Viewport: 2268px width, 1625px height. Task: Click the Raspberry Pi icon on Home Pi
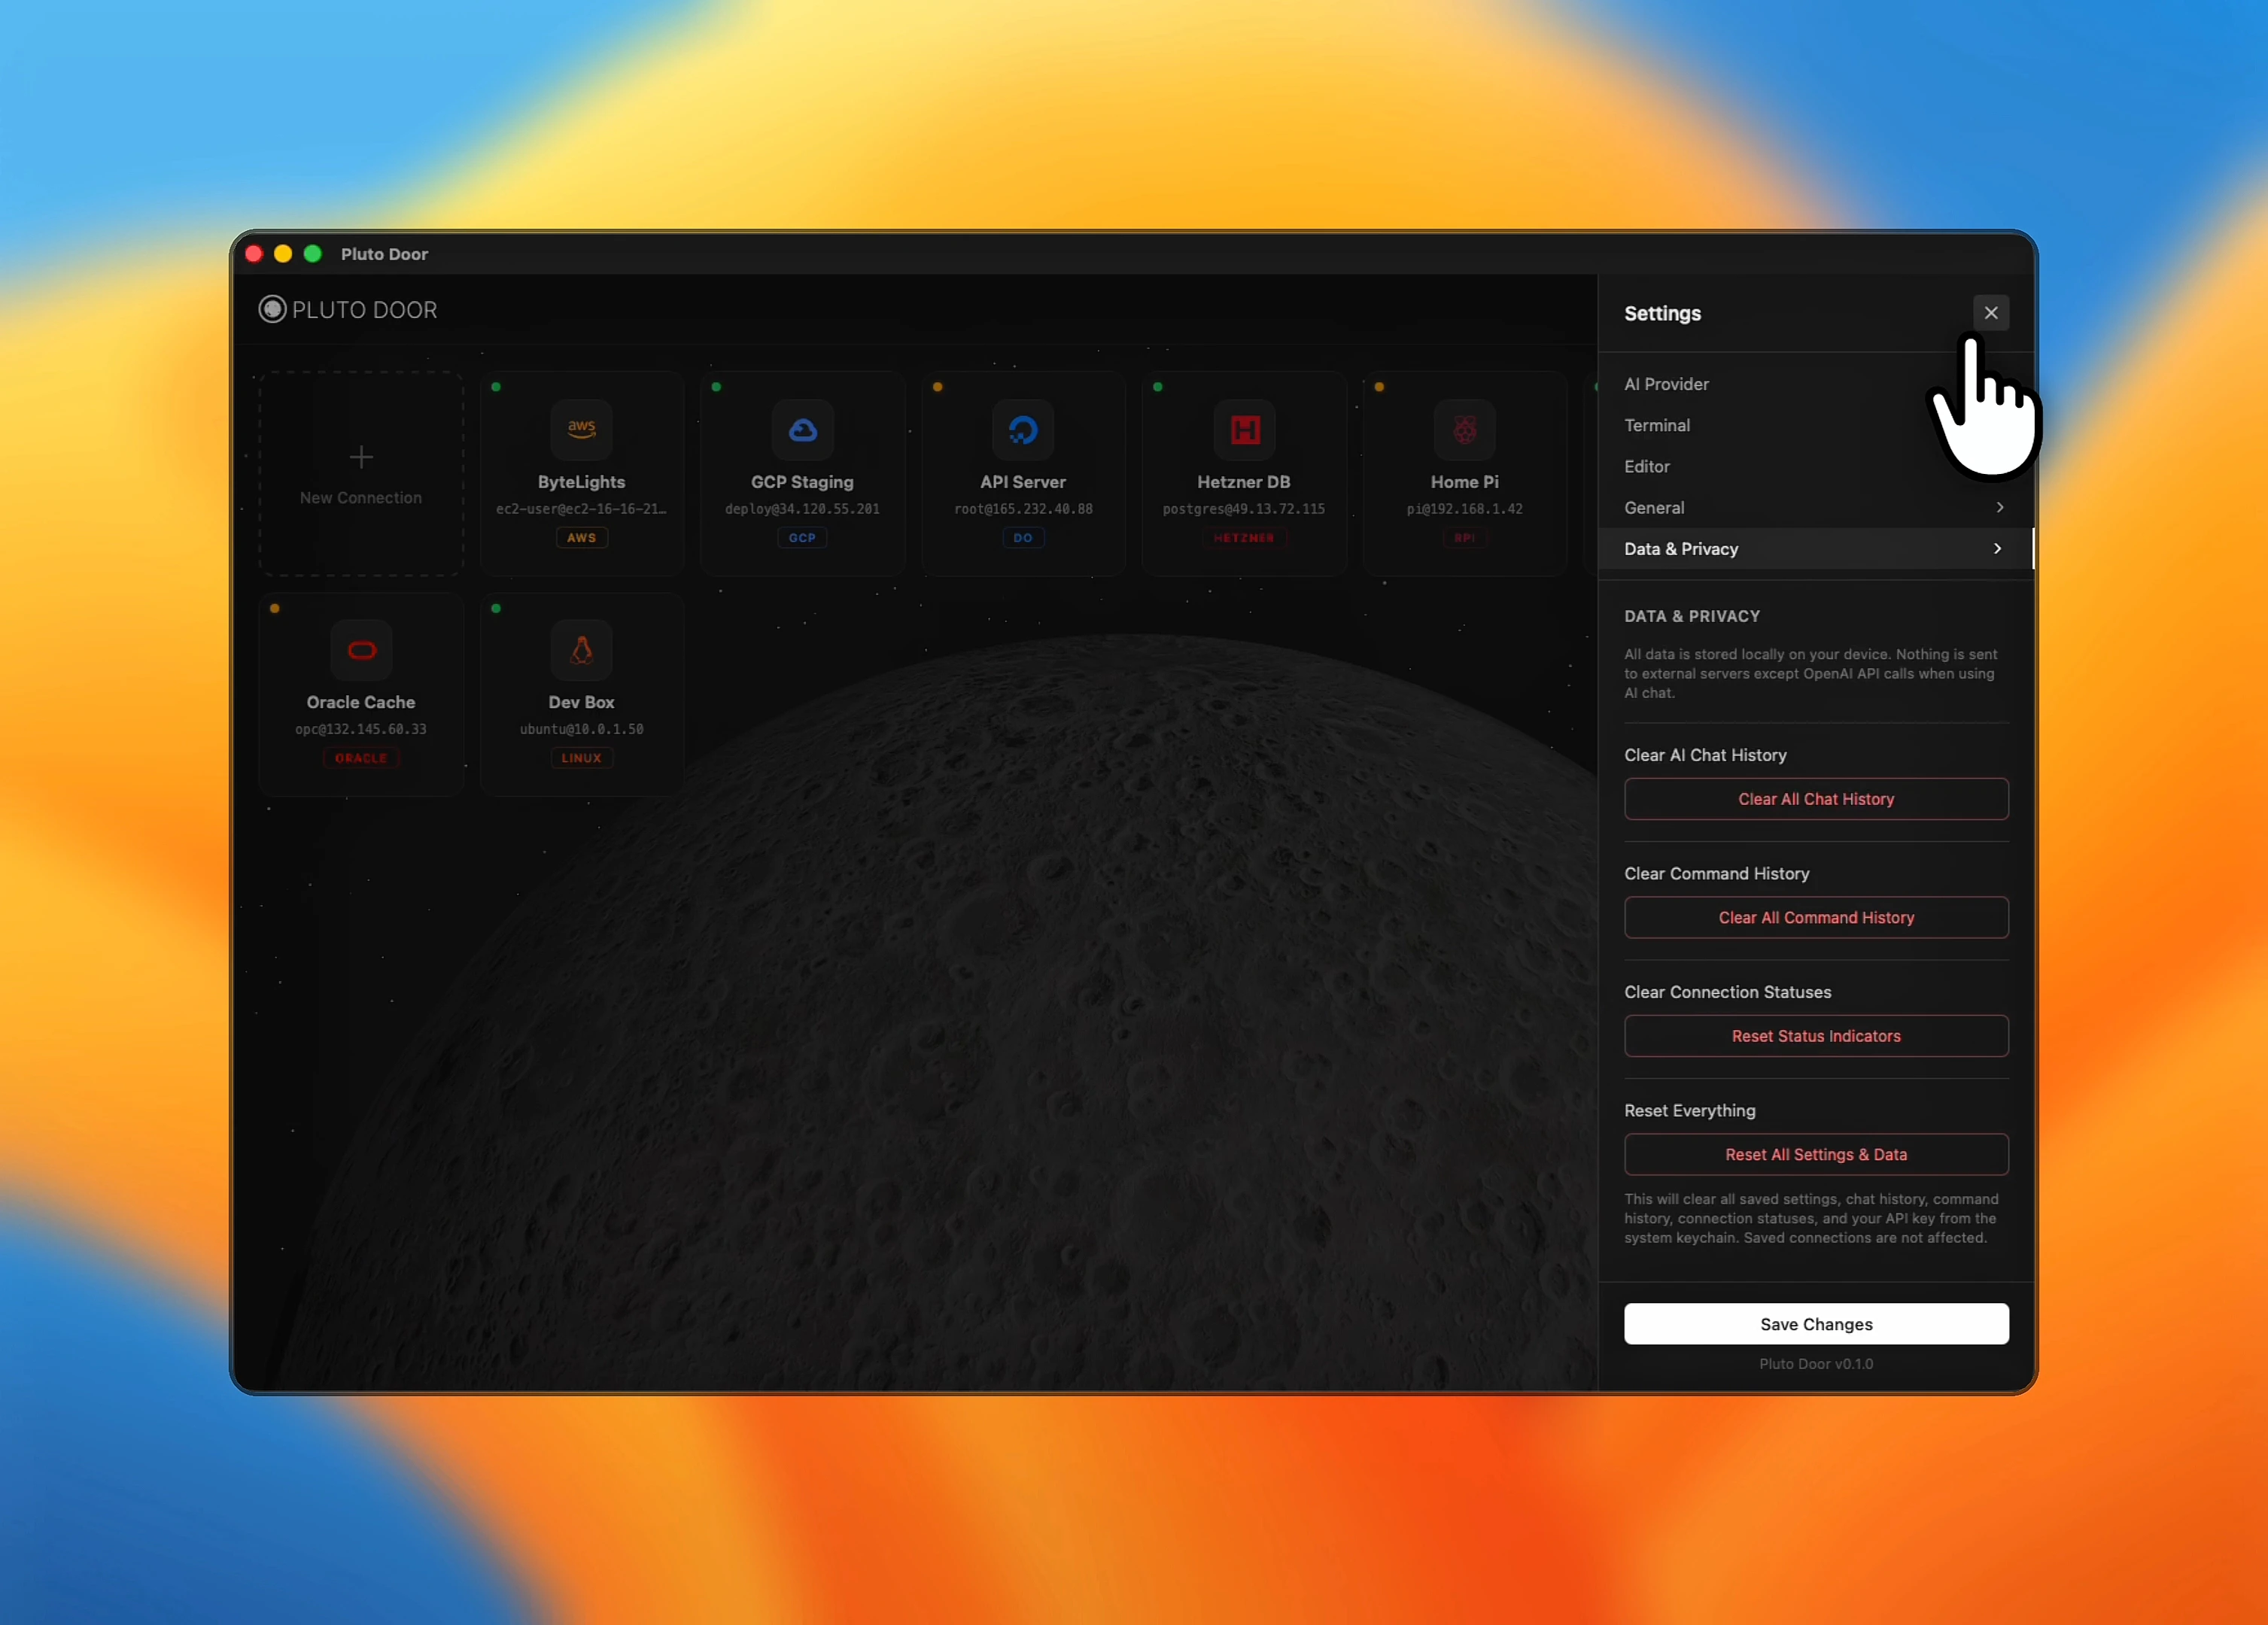(1464, 430)
